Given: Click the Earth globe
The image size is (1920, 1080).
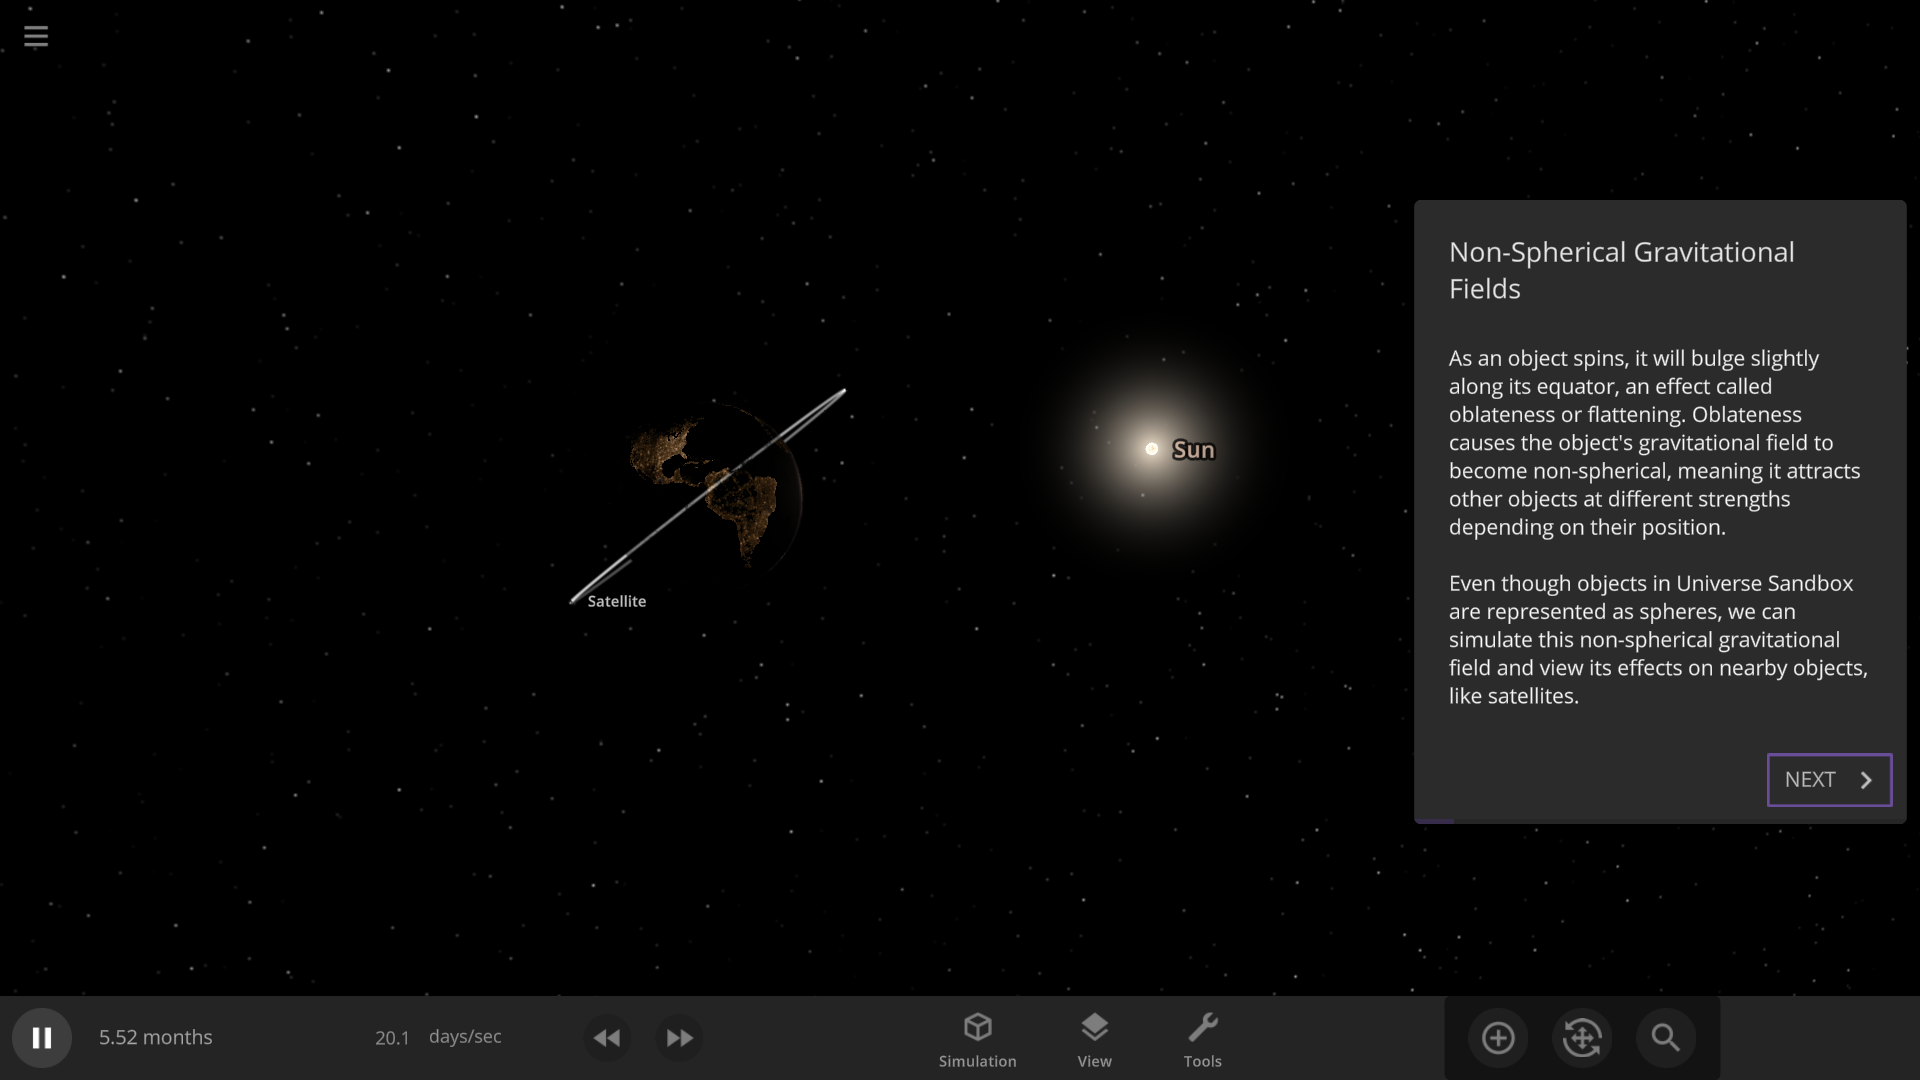Looking at the screenshot, I should coord(716,486).
